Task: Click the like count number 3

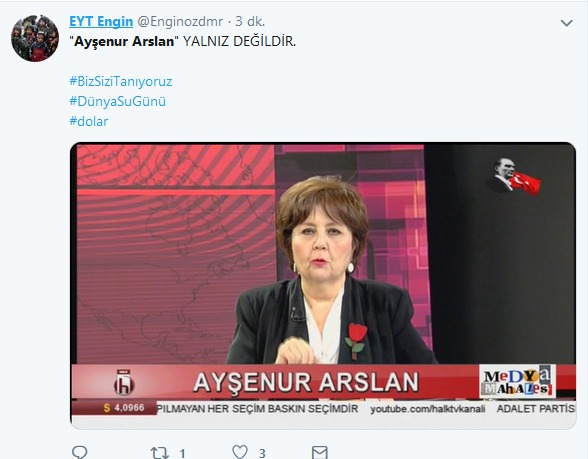Action: tap(262, 454)
